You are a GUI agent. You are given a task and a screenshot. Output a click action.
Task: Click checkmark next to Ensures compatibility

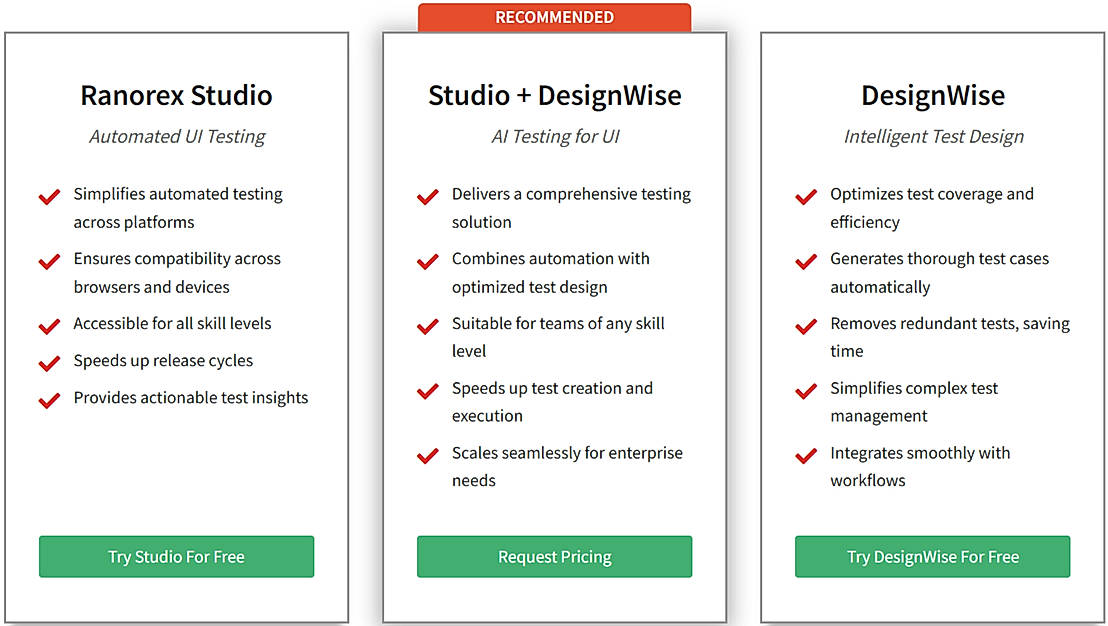(50, 262)
